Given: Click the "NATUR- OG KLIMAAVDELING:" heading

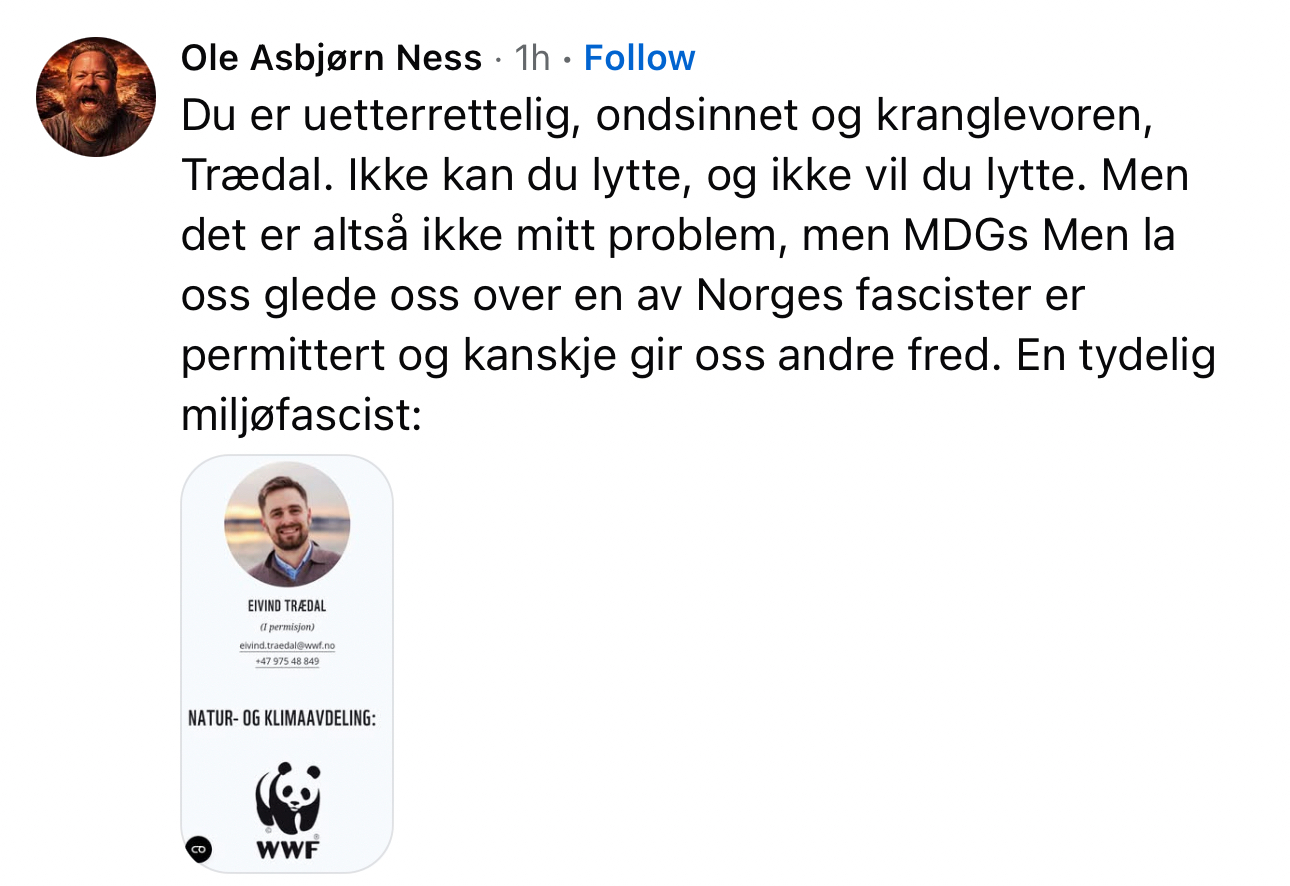Looking at the screenshot, I should 282,718.
